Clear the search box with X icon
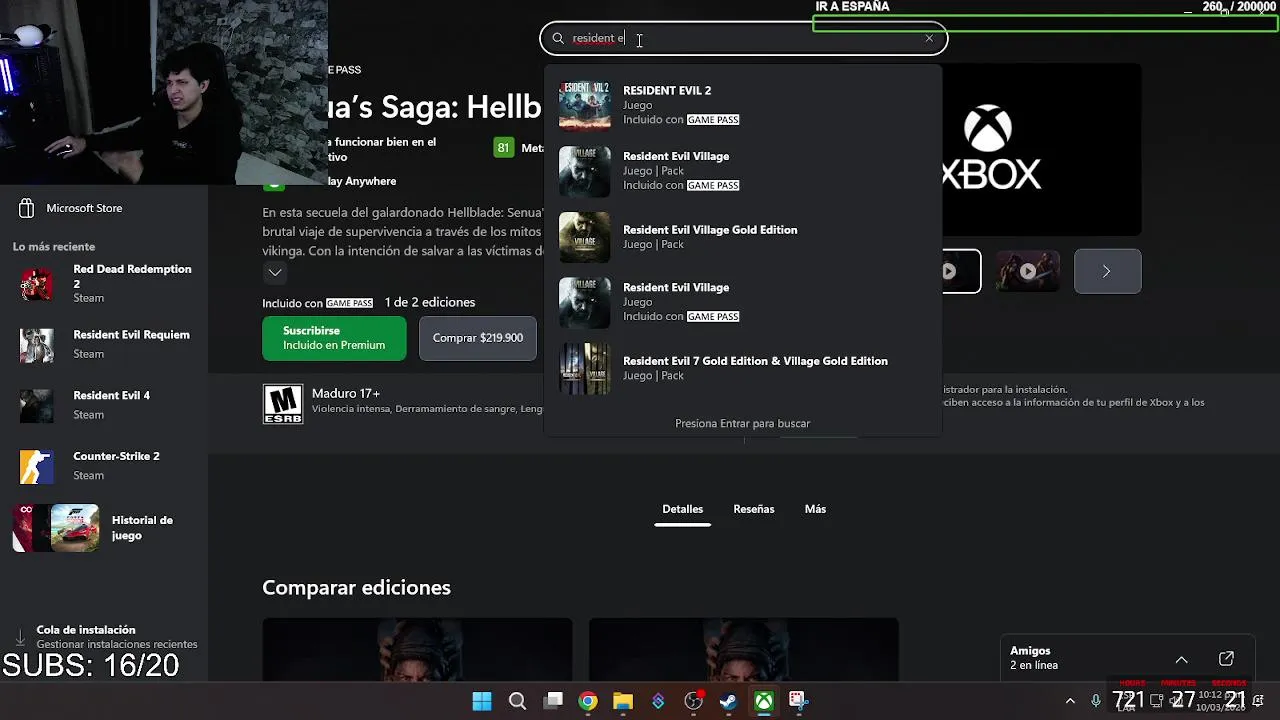 click(x=929, y=38)
